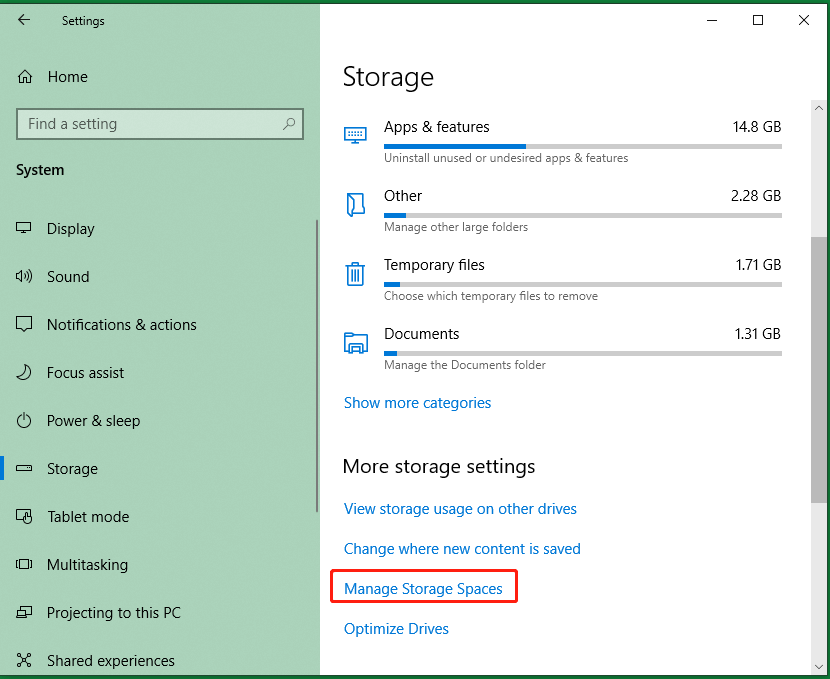This screenshot has width=830, height=679.
Task: Click Show more categories link
Action: (417, 403)
